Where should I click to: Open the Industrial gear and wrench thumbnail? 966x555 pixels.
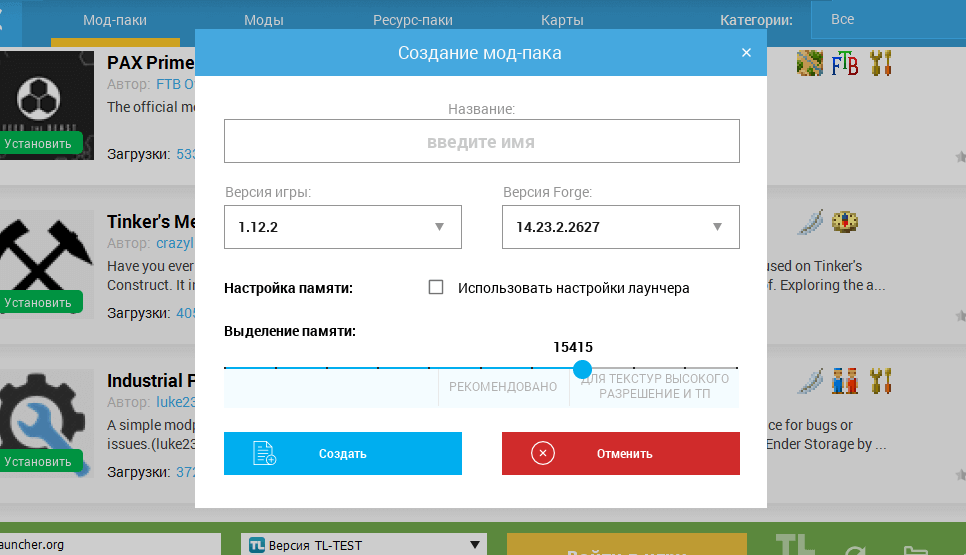coord(47,423)
